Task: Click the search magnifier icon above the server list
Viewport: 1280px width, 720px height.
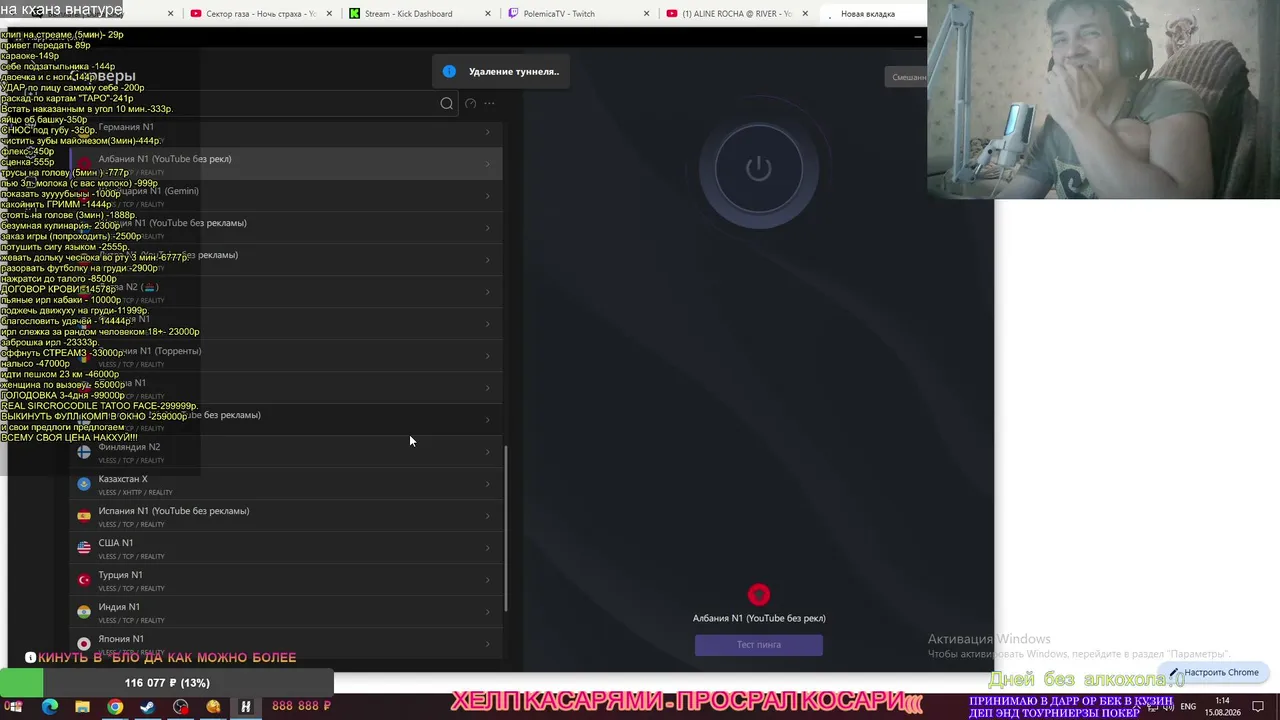Action: pyautogui.click(x=447, y=103)
